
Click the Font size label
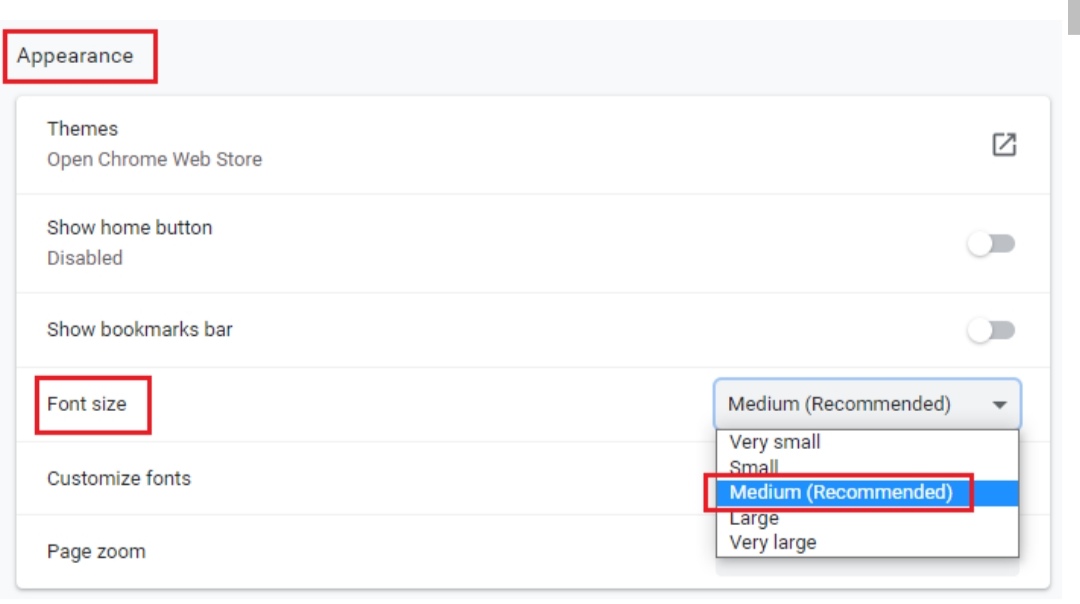[87, 404]
